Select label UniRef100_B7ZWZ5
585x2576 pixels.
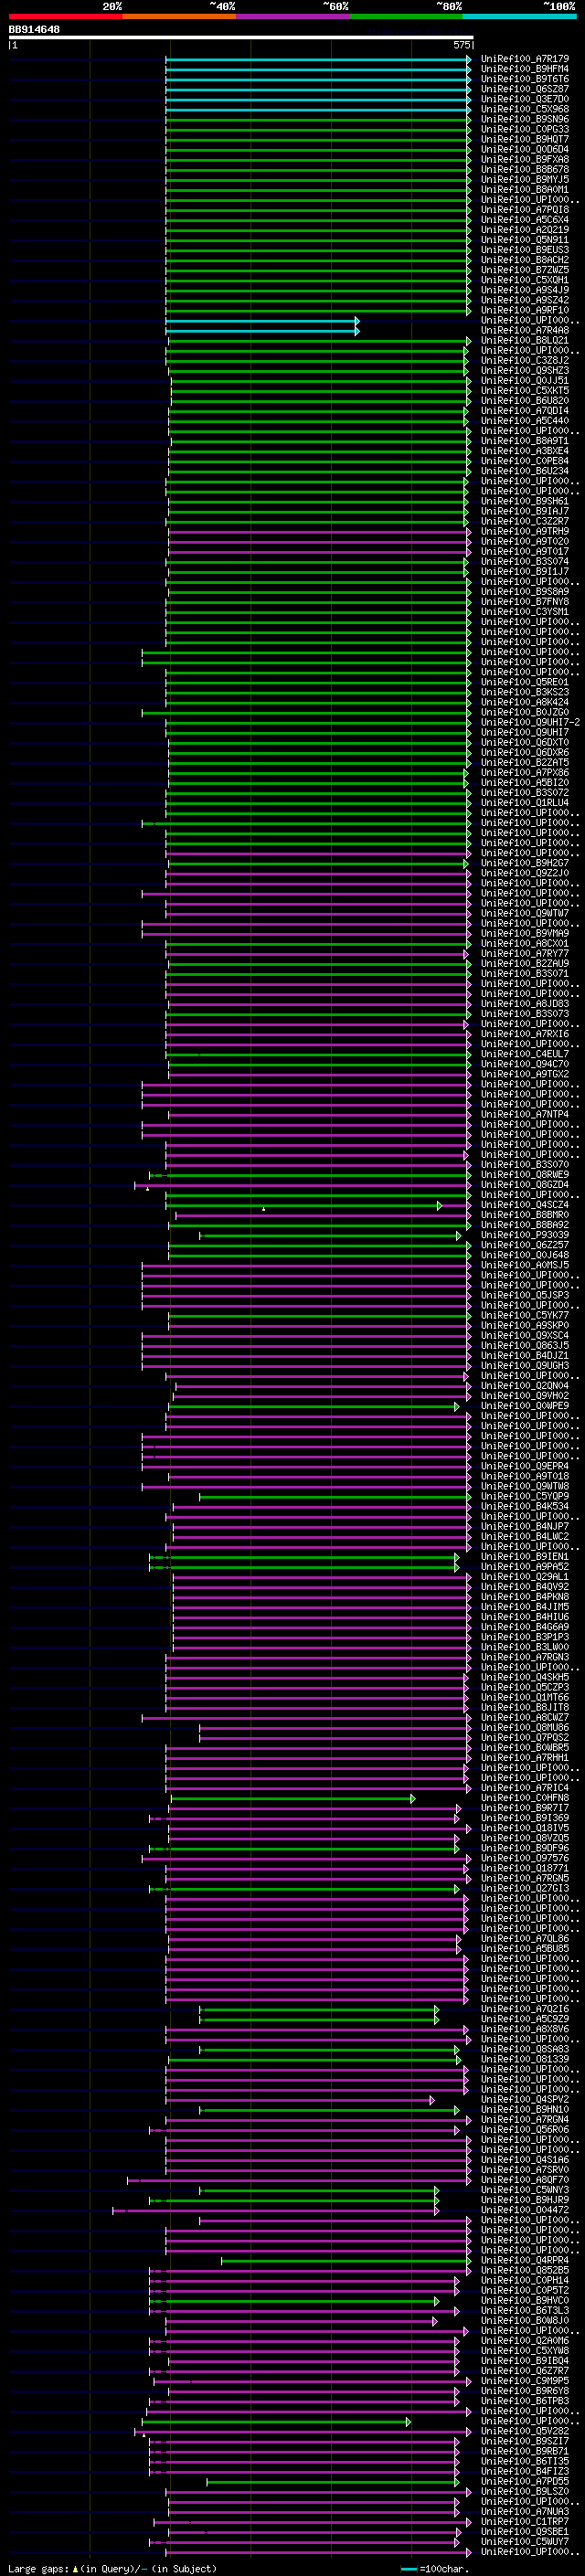coord(525,270)
